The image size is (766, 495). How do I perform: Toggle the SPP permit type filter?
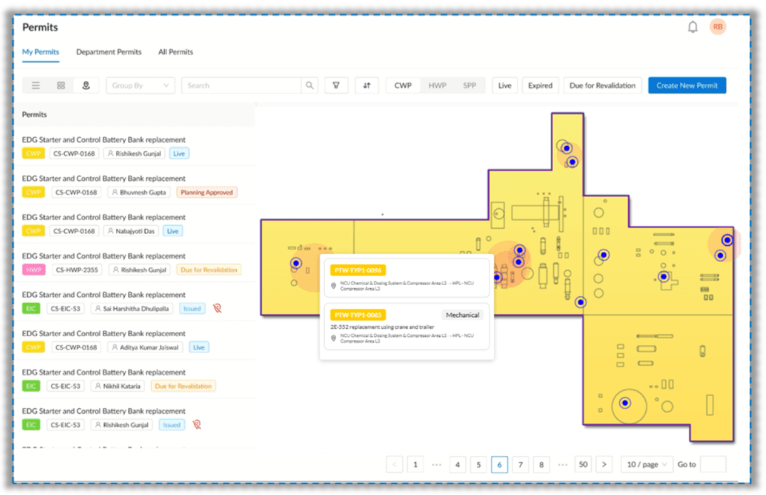click(469, 86)
